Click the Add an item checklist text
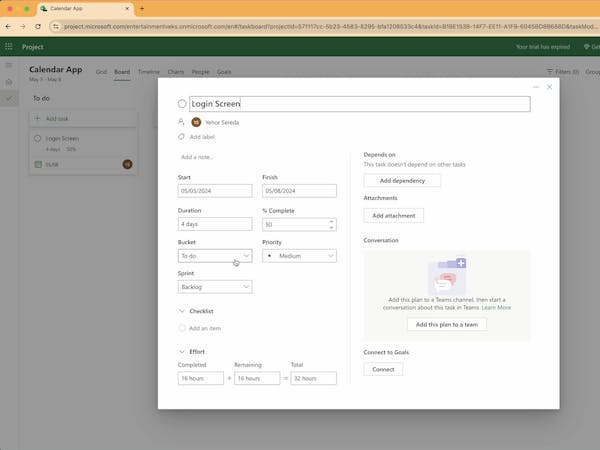Image resolution: width=600 pixels, height=450 pixels. [205, 328]
